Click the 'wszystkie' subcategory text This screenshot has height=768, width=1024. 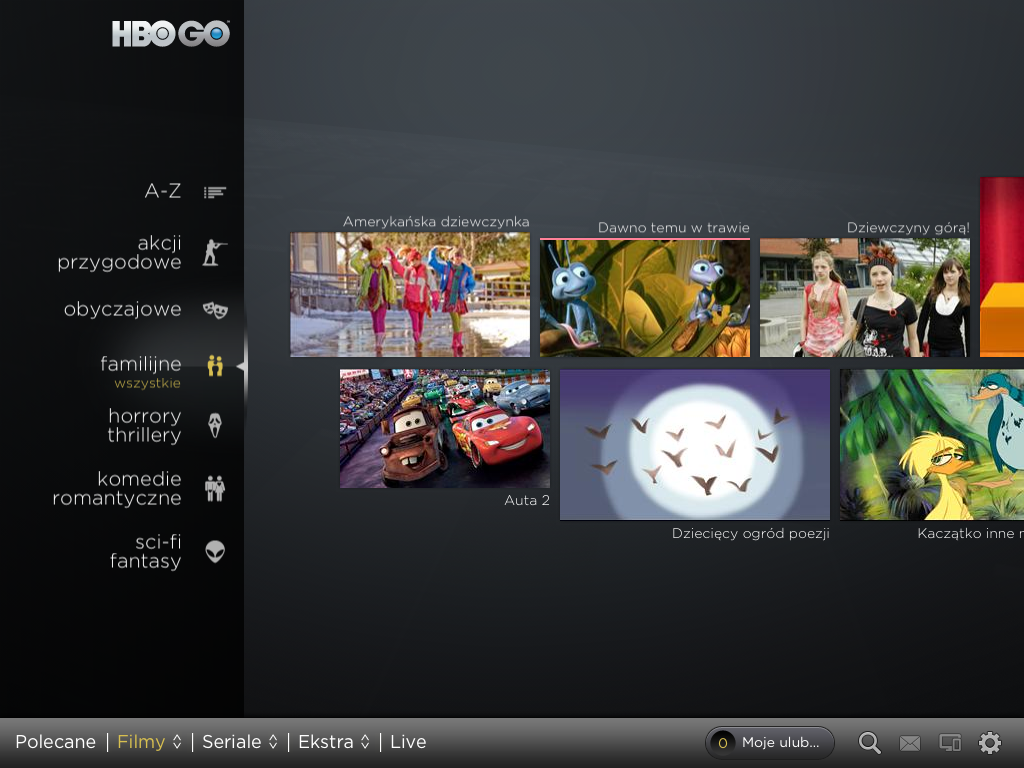148,383
